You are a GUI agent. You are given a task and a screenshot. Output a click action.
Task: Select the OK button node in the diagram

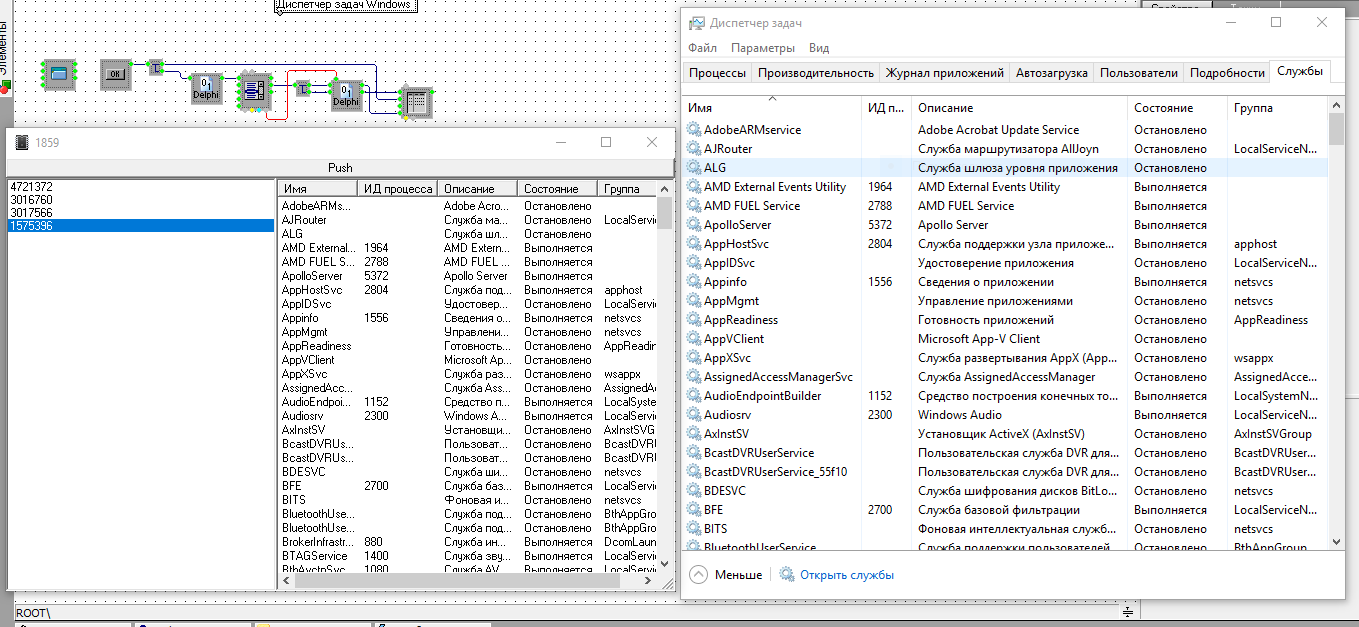click(116, 73)
